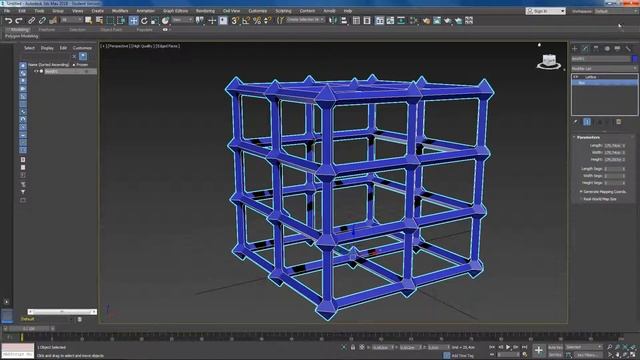This screenshot has width=640, height=360.
Task: Open the Motion command panel tab
Action: click(x=607, y=49)
